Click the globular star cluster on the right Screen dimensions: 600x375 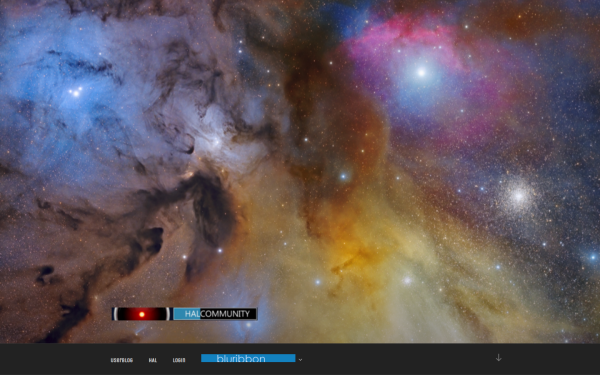coord(518,196)
